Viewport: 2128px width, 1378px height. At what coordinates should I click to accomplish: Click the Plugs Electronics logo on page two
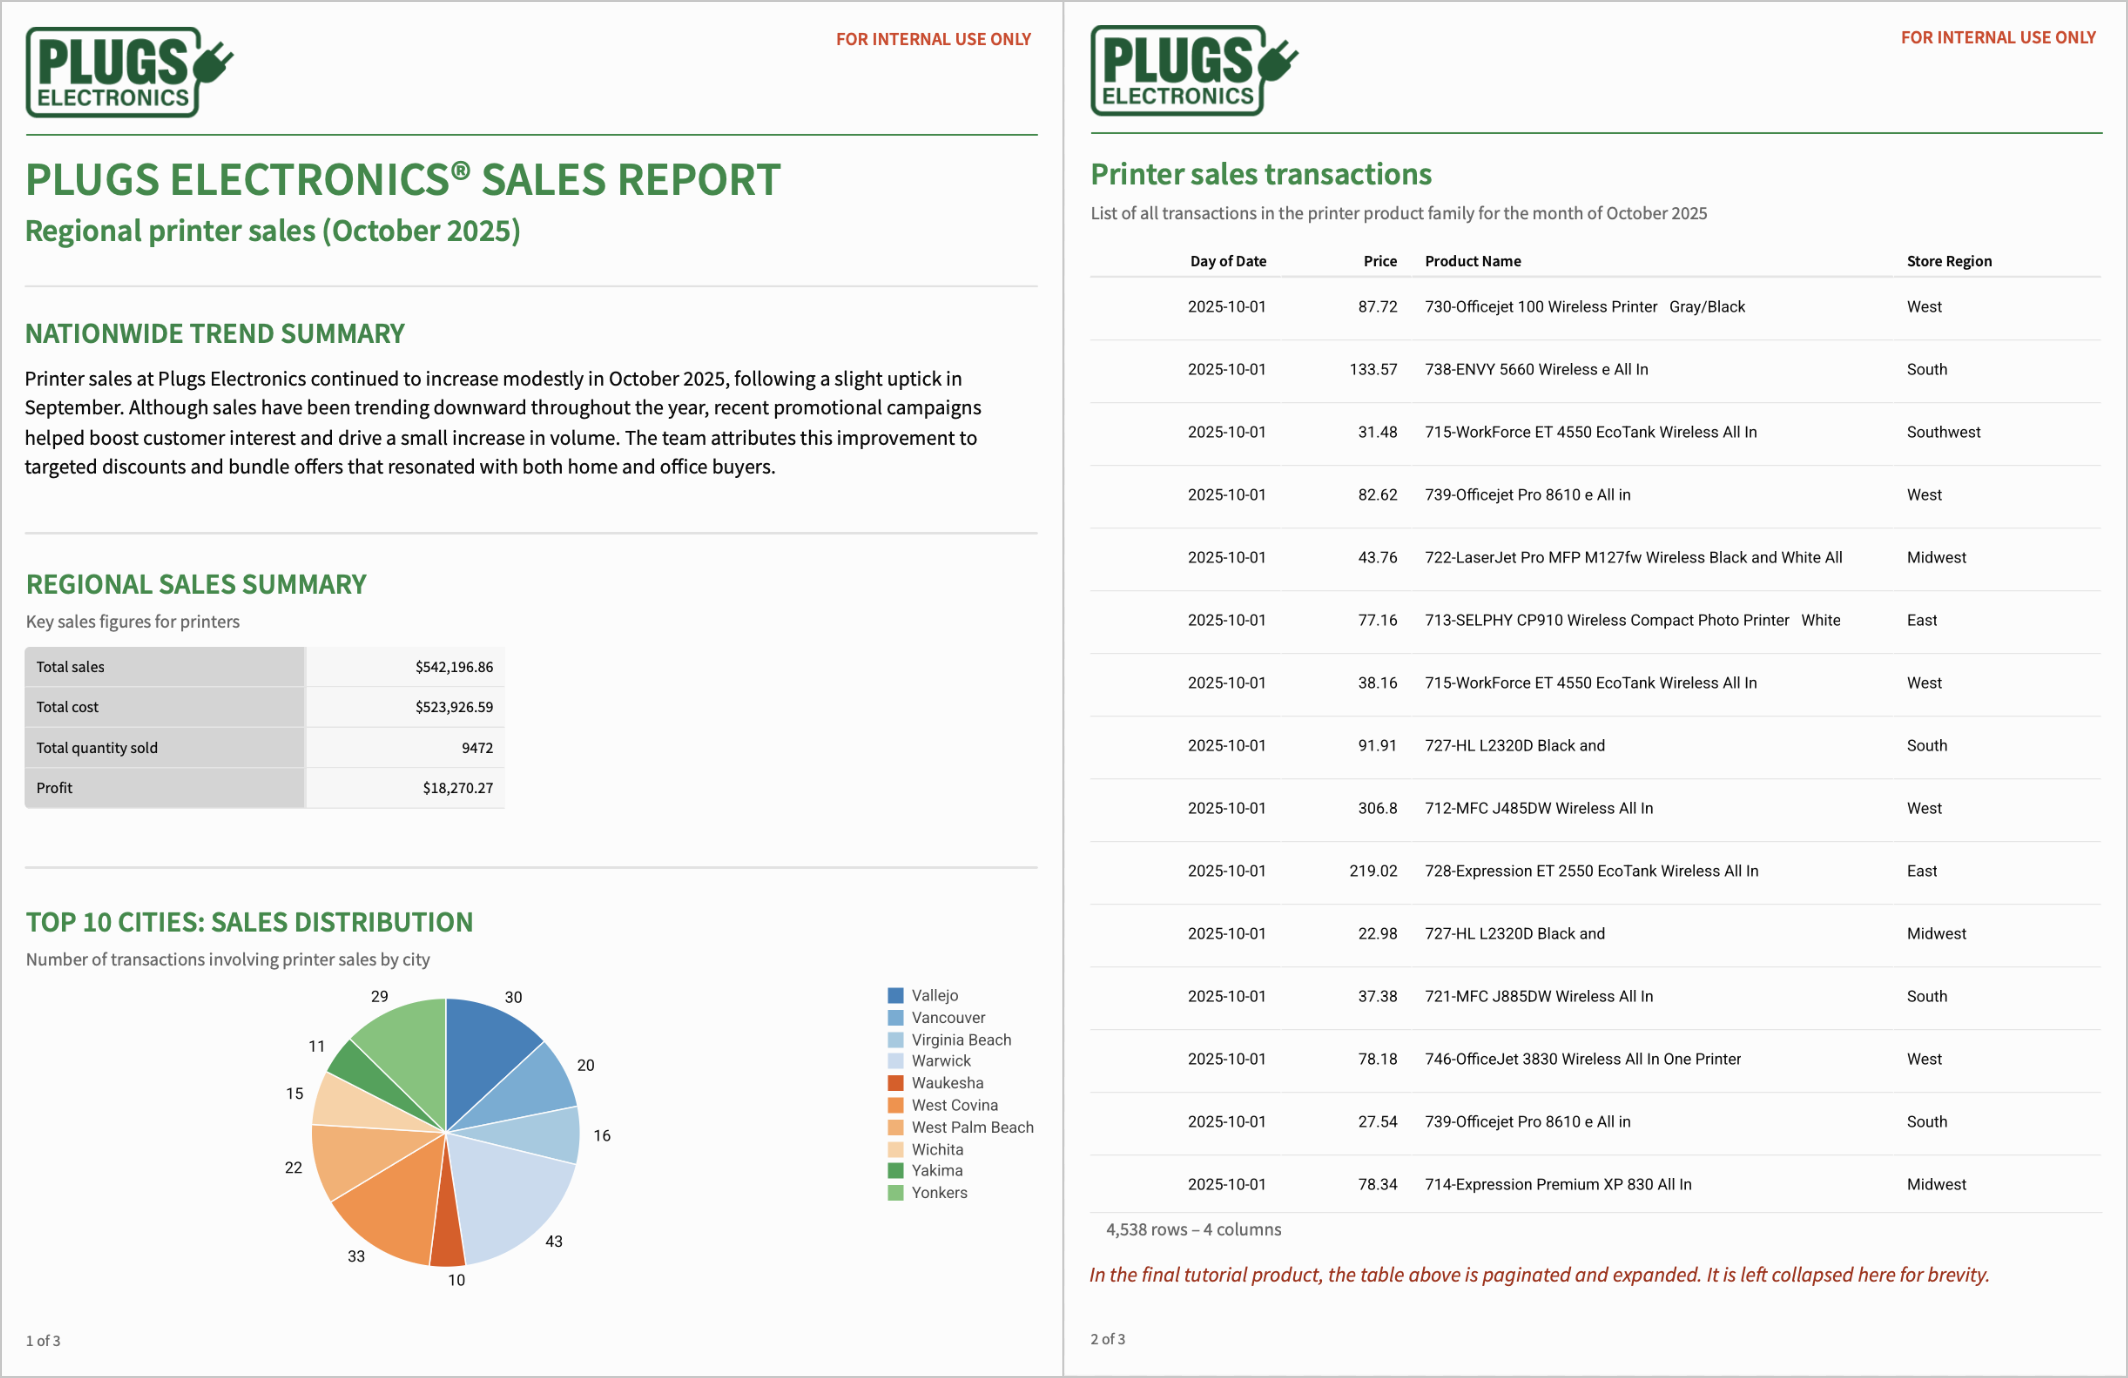click(1193, 71)
